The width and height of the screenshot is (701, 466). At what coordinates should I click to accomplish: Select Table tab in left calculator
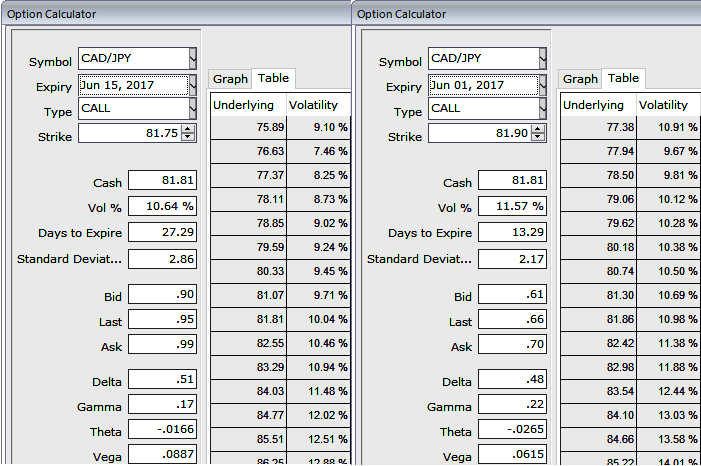[273, 78]
